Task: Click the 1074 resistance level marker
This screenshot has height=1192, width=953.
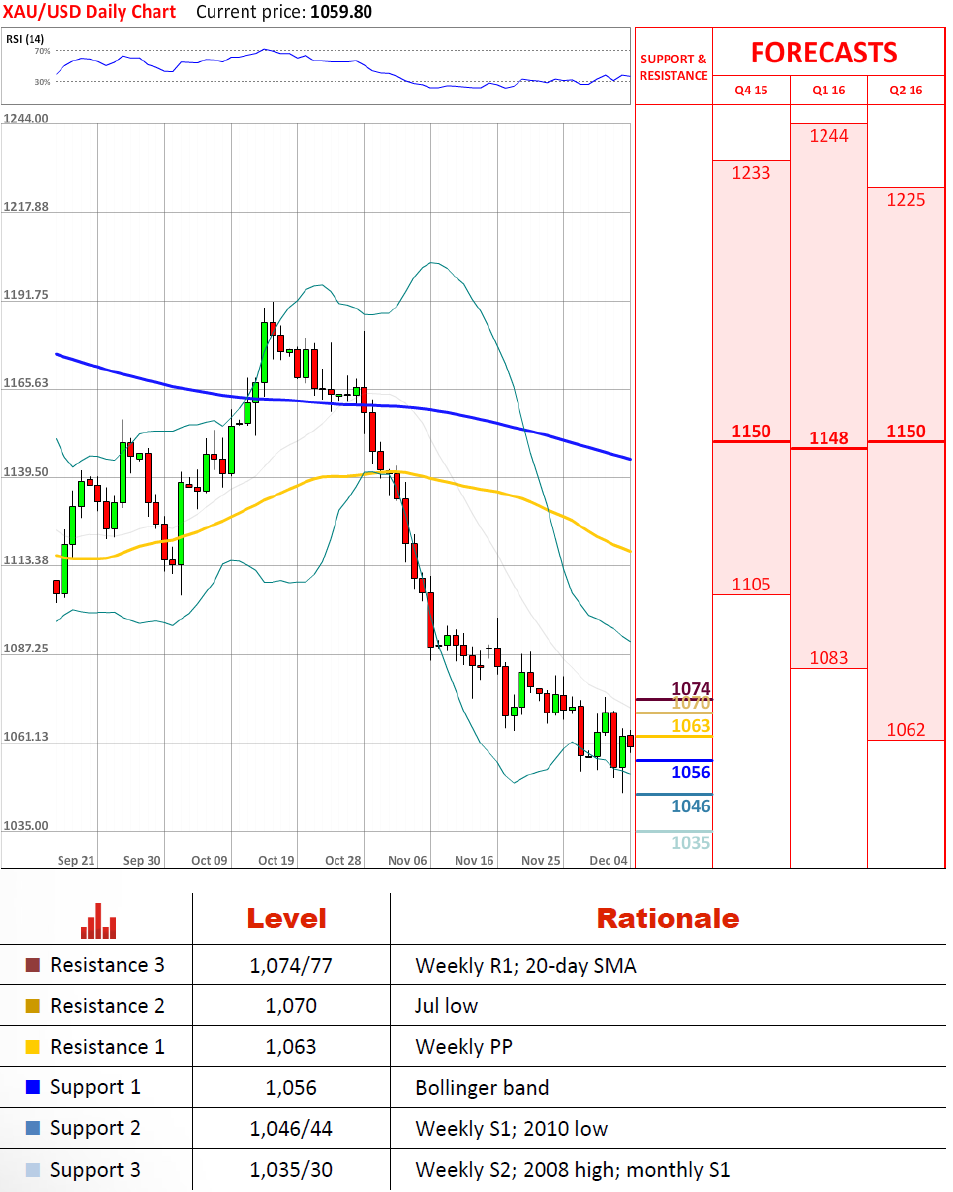Action: (690, 688)
